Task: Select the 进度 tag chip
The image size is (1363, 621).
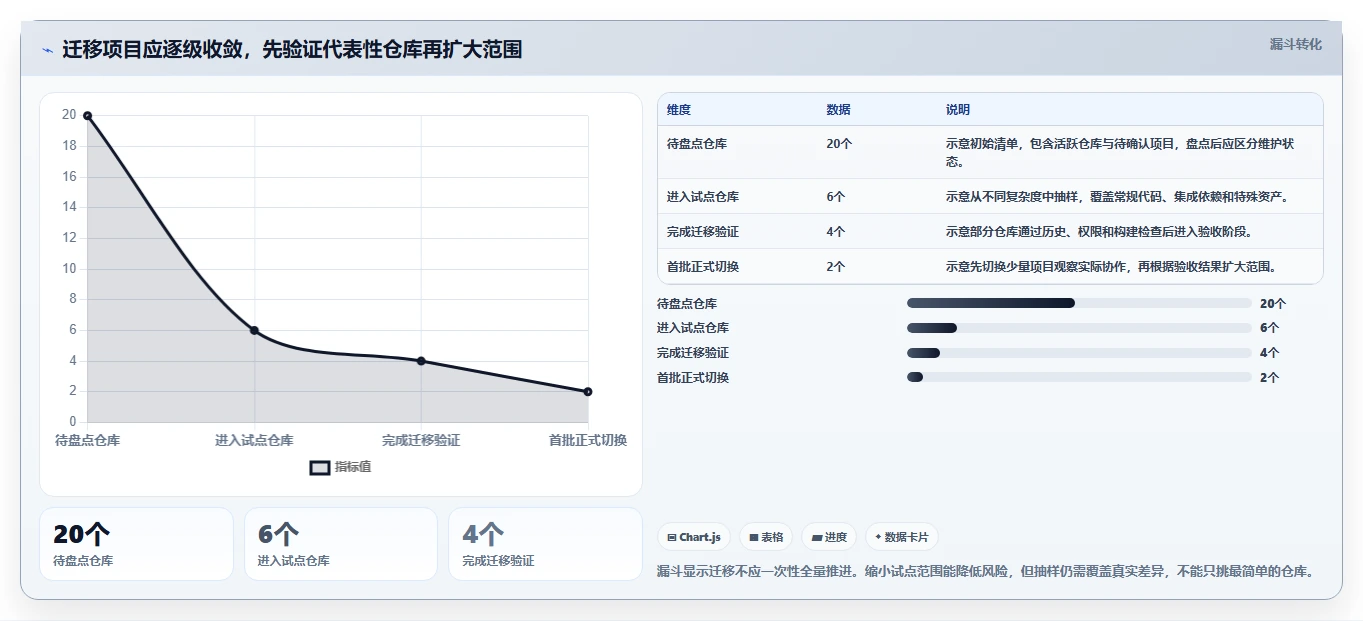Action: (x=829, y=537)
